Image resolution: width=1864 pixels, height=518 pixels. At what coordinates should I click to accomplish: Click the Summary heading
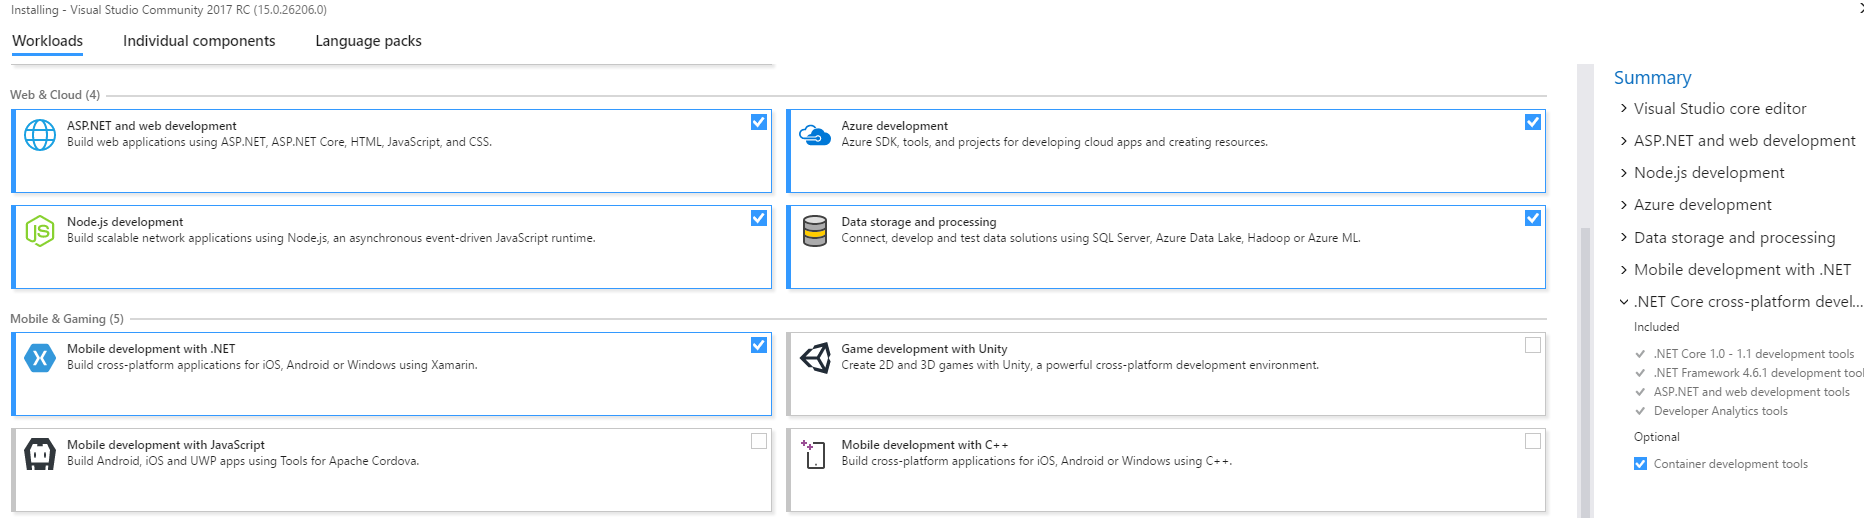coord(1652,78)
